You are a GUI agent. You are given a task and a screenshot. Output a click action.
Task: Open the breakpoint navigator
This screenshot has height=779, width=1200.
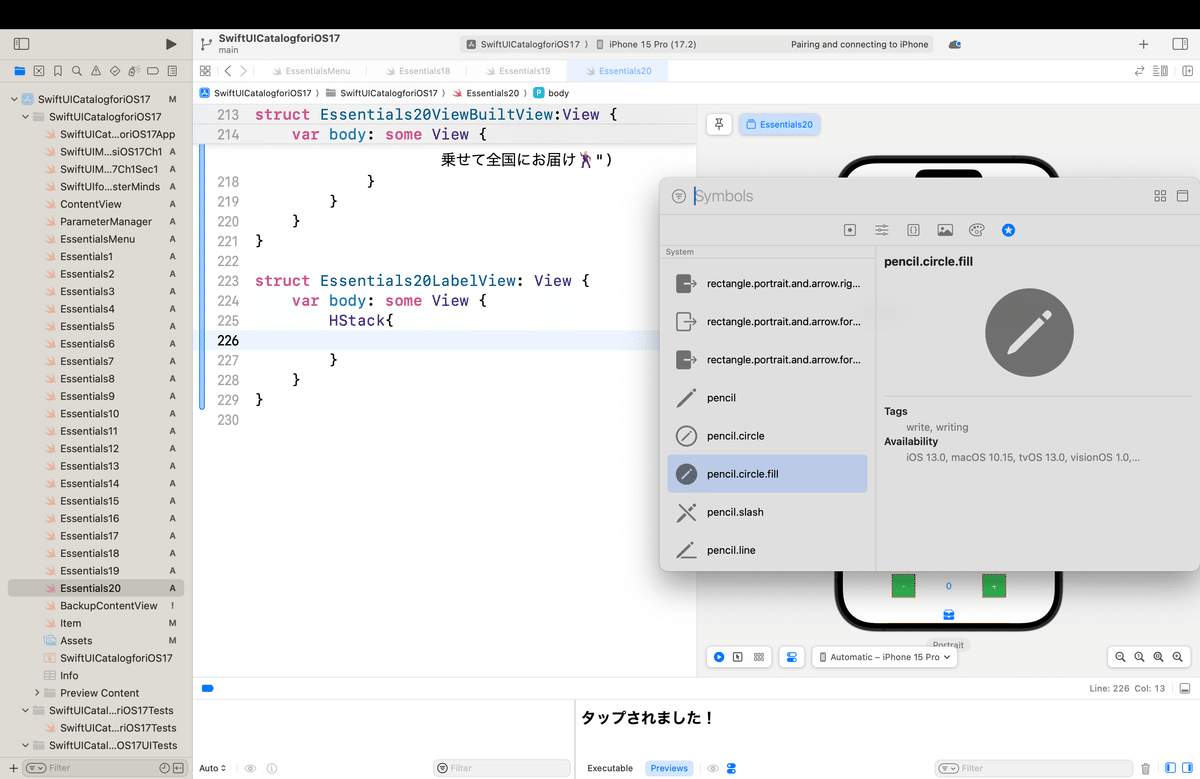pos(153,71)
